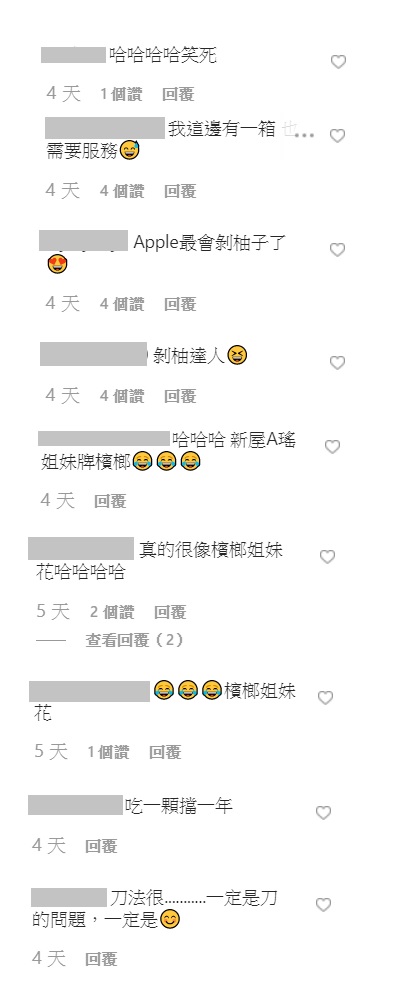The image size is (400, 996).
Task: Reply to Apple最會剝柚子了 comment
Action: [180, 304]
